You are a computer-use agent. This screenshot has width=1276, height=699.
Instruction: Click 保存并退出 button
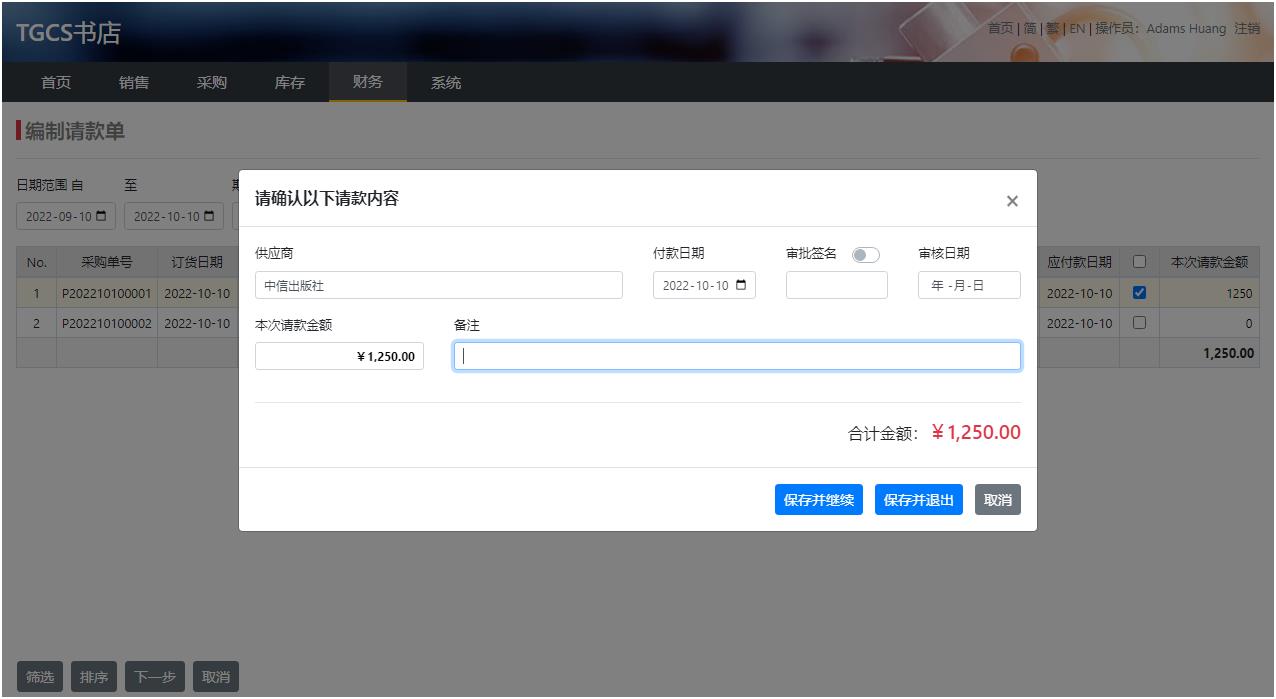[x=918, y=500]
